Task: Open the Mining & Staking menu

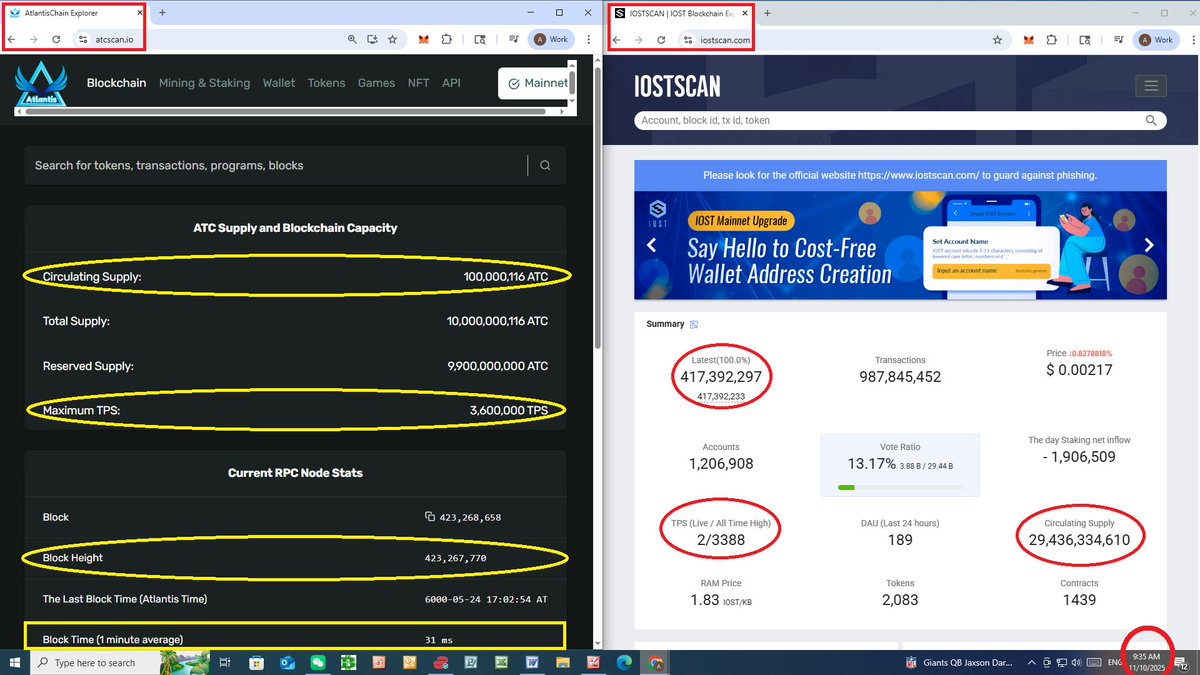Action: click(204, 83)
